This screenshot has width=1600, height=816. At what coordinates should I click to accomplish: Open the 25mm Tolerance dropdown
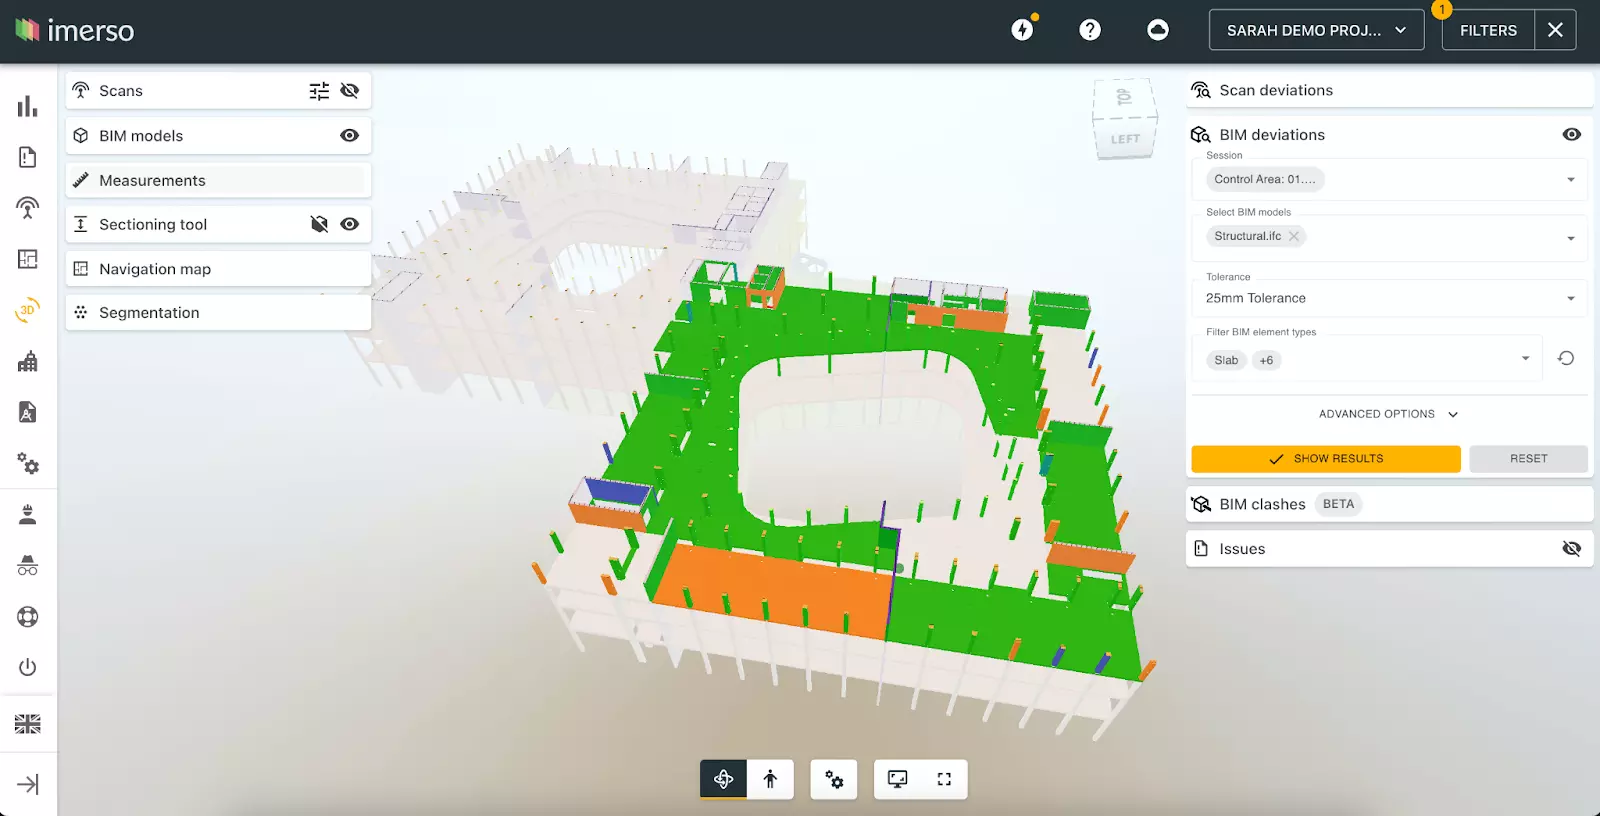[1389, 298]
